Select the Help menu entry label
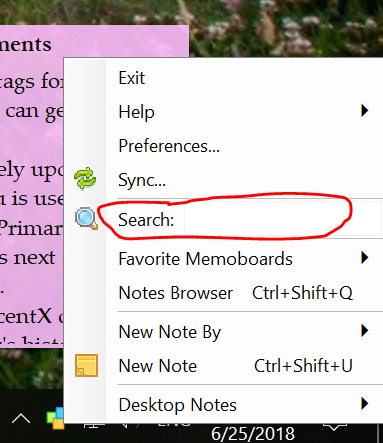Screen dimensions: 383x443 click(x=136, y=111)
